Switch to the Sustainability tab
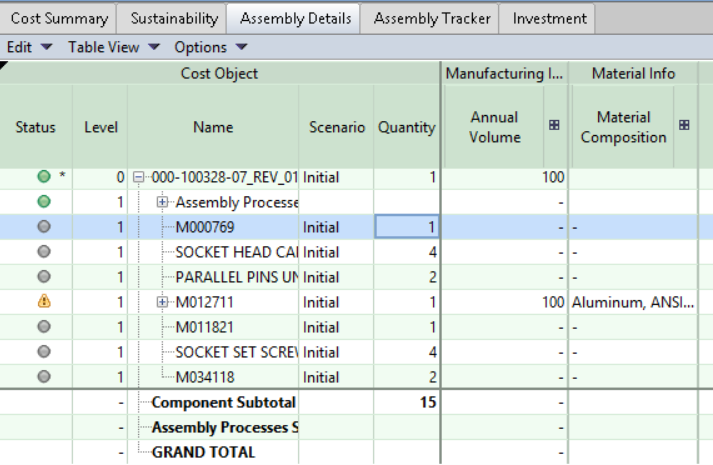713x465 pixels. 174,18
